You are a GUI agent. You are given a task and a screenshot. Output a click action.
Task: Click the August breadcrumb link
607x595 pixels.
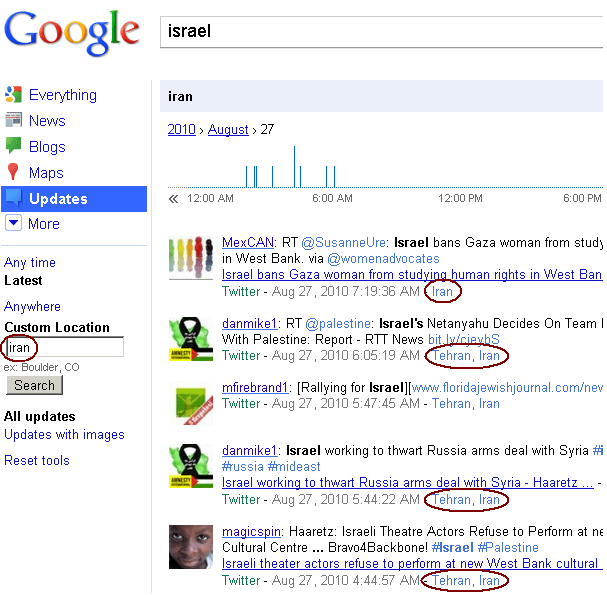coord(228,129)
